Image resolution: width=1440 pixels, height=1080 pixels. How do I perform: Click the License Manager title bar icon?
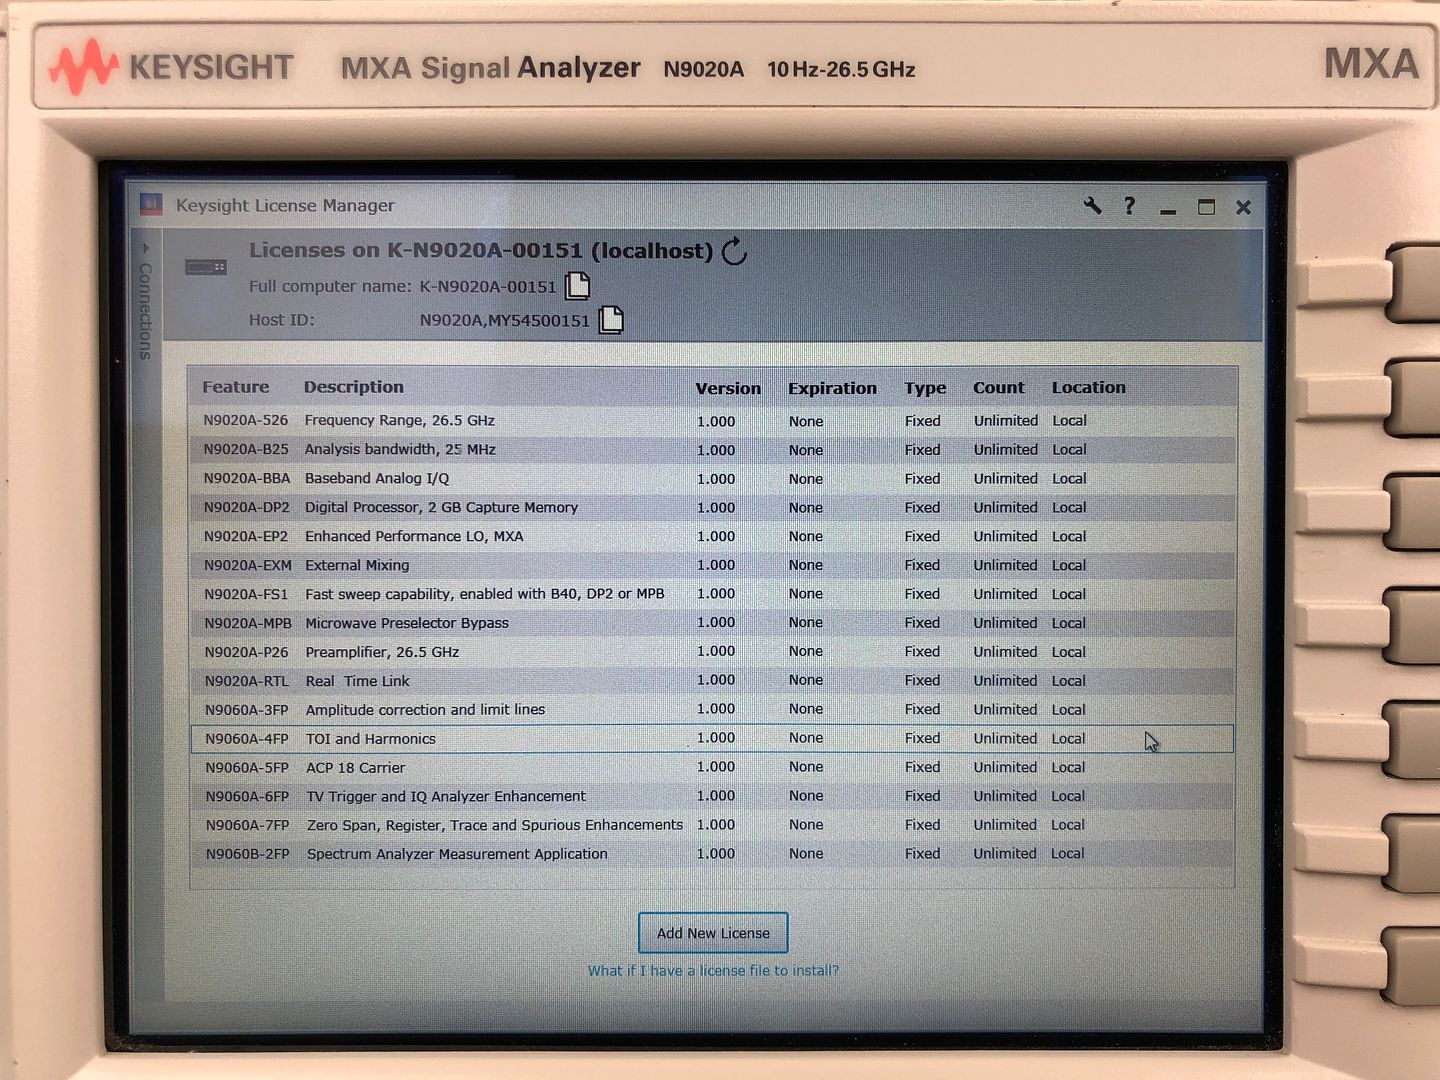[151, 205]
